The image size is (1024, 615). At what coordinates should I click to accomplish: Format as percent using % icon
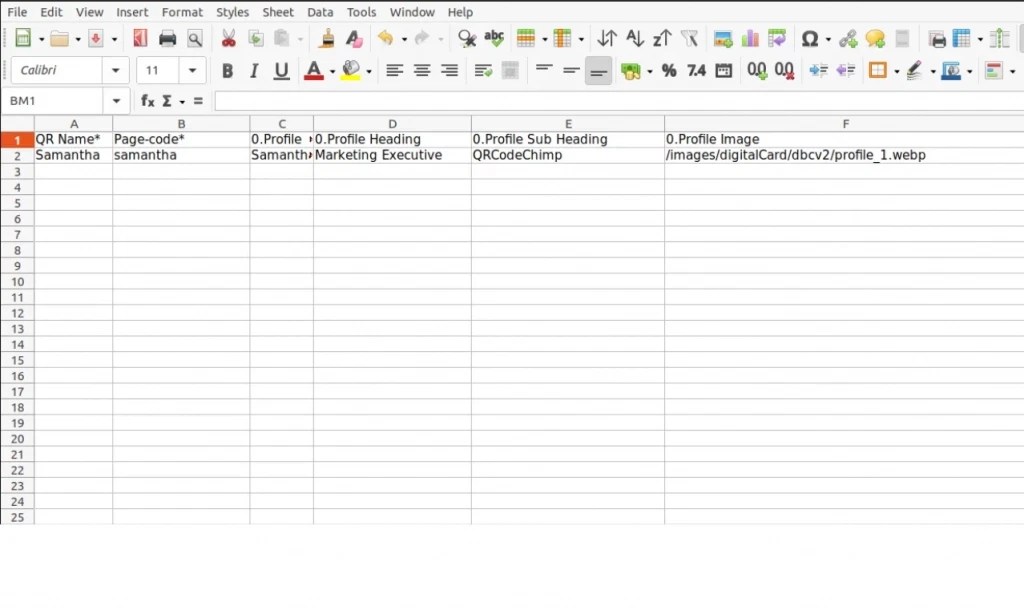click(x=669, y=71)
